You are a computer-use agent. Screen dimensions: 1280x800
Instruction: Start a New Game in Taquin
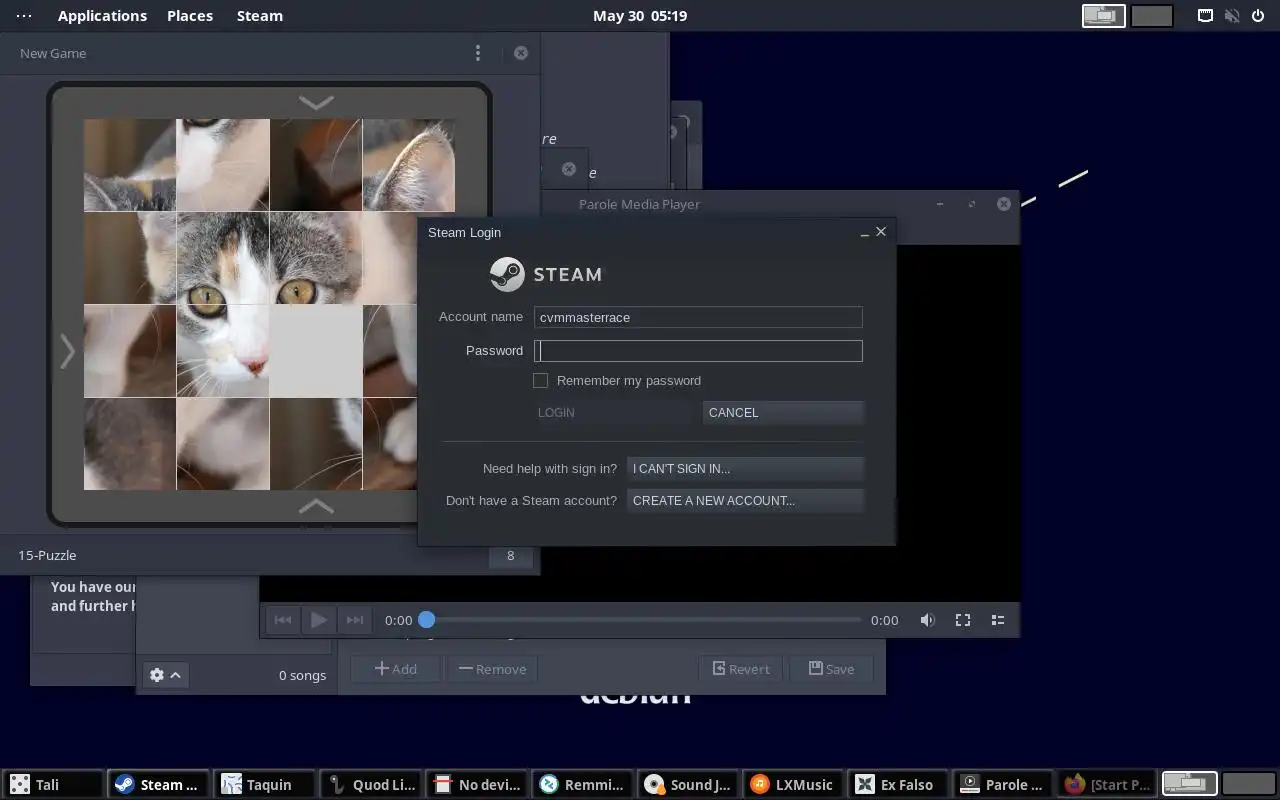click(x=53, y=53)
